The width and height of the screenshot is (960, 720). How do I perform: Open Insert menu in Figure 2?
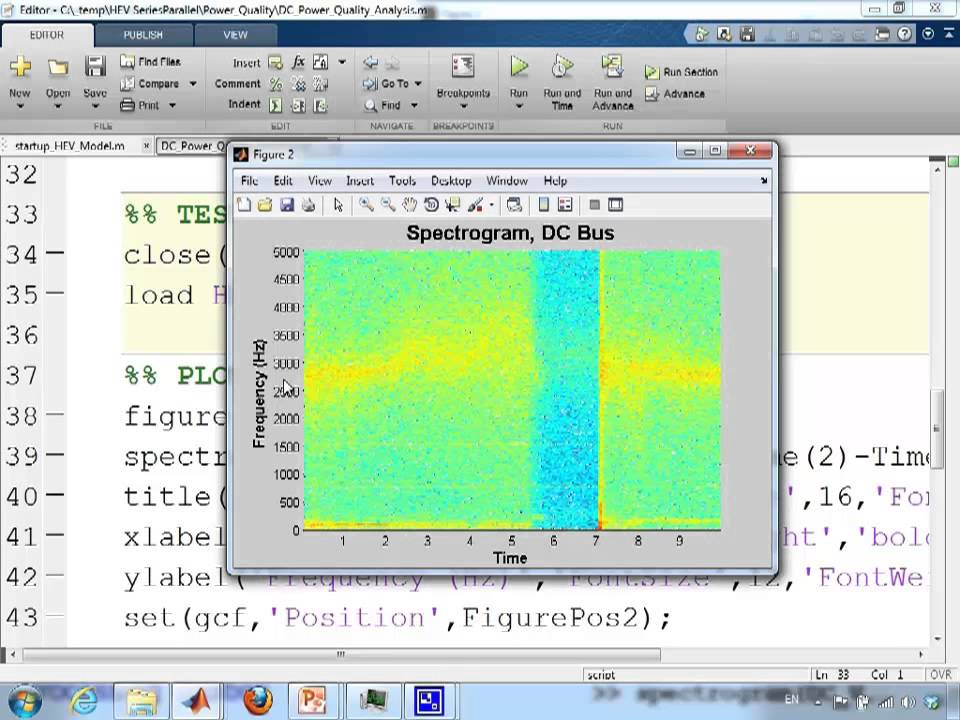[x=360, y=181]
